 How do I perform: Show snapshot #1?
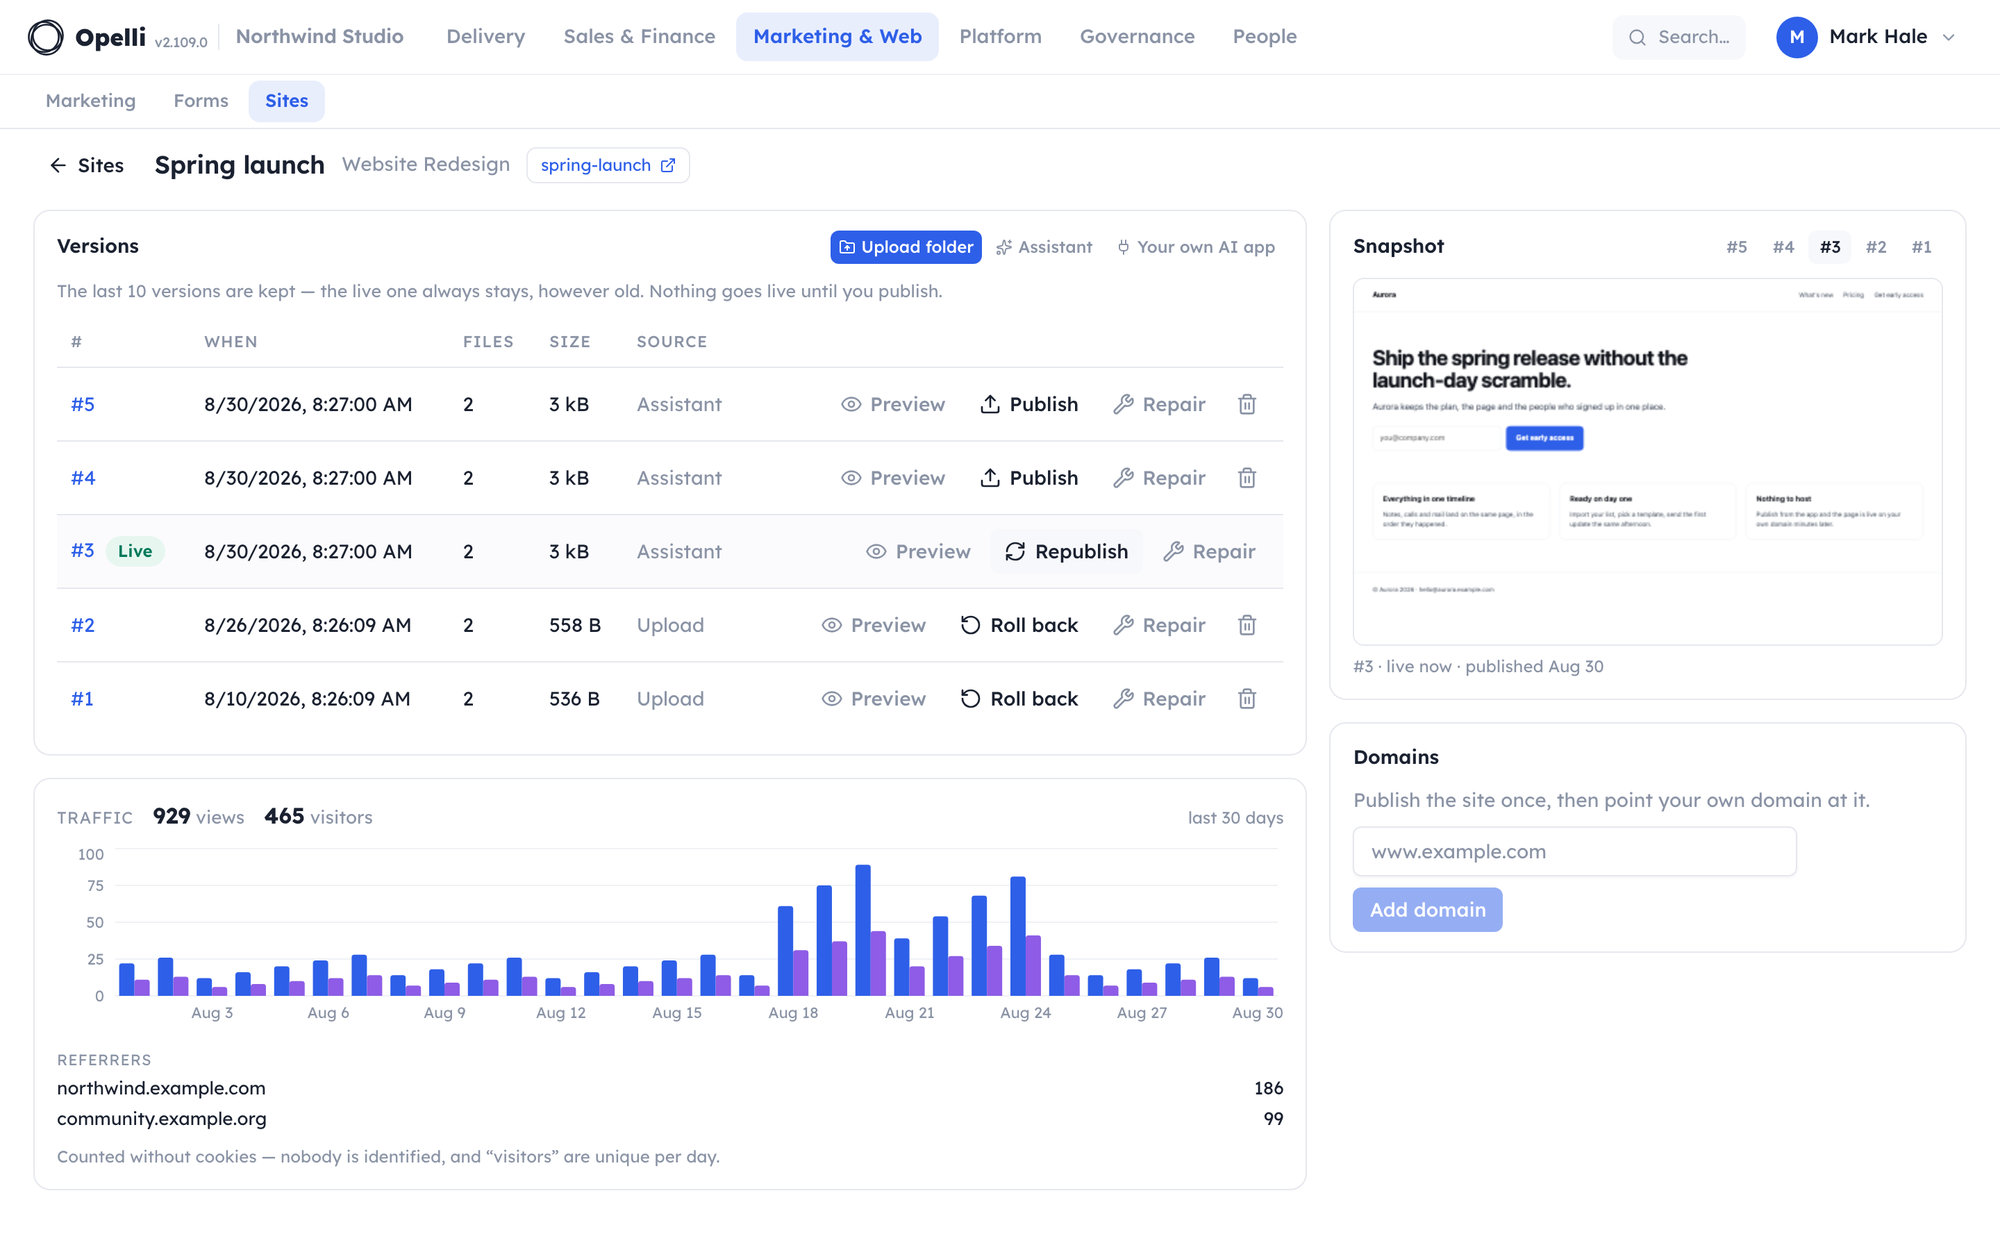[1922, 247]
